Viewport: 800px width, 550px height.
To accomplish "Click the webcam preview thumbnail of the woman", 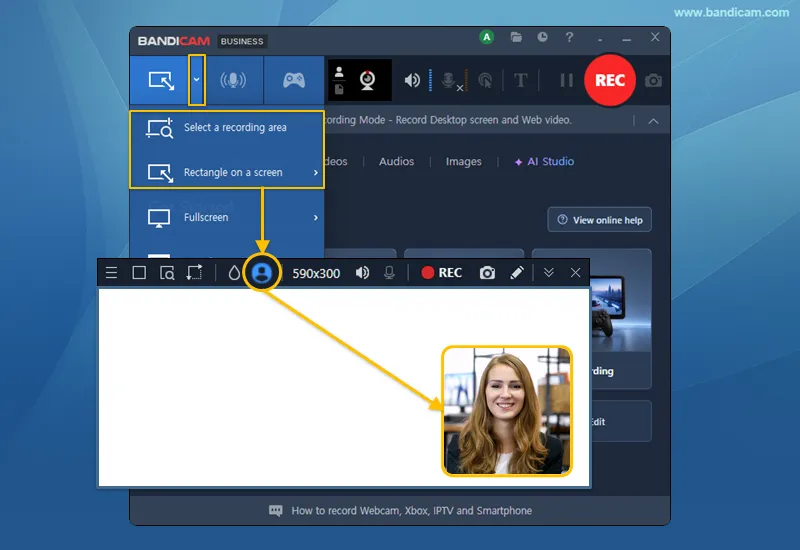I will [x=507, y=411].
